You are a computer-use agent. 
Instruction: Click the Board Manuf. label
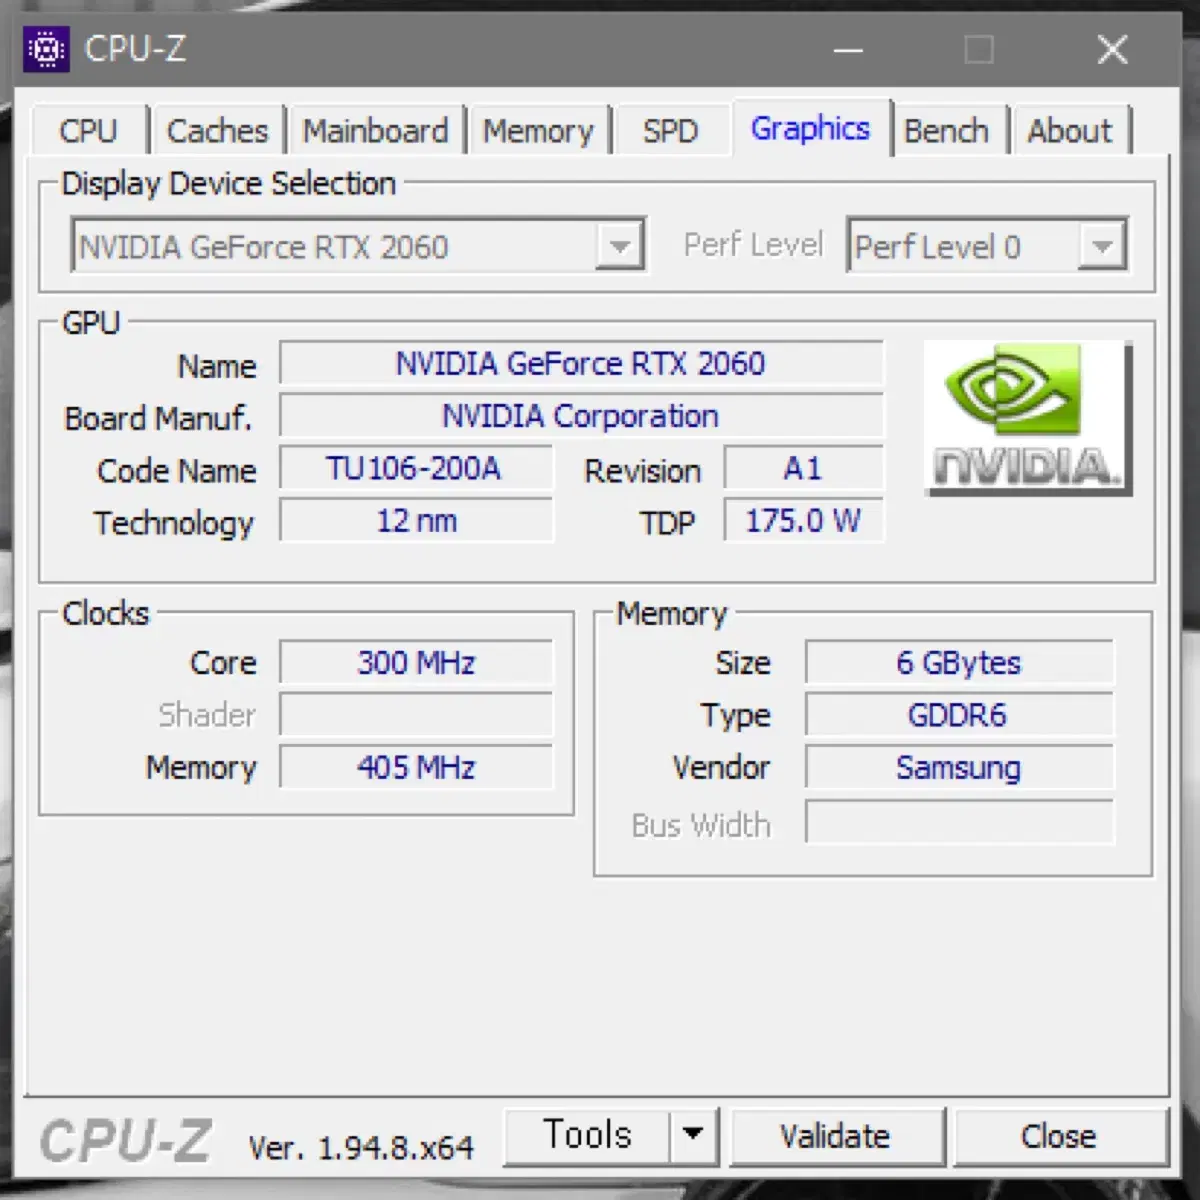tap(158, 418)
